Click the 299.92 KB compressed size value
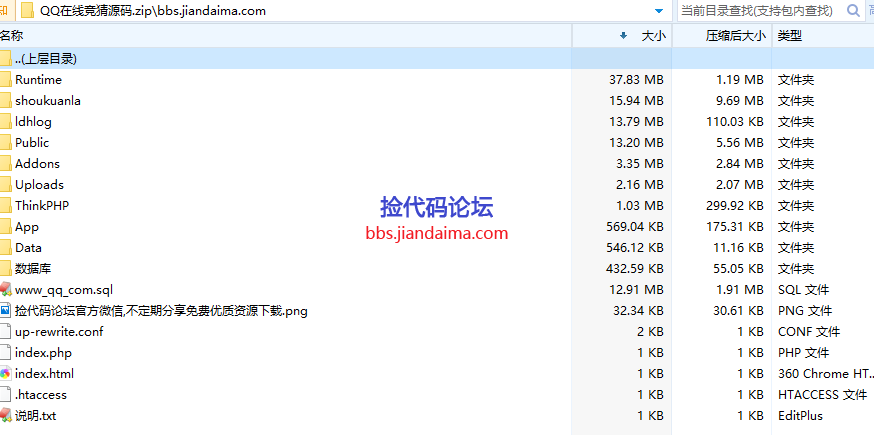 [x=735, y=206]
